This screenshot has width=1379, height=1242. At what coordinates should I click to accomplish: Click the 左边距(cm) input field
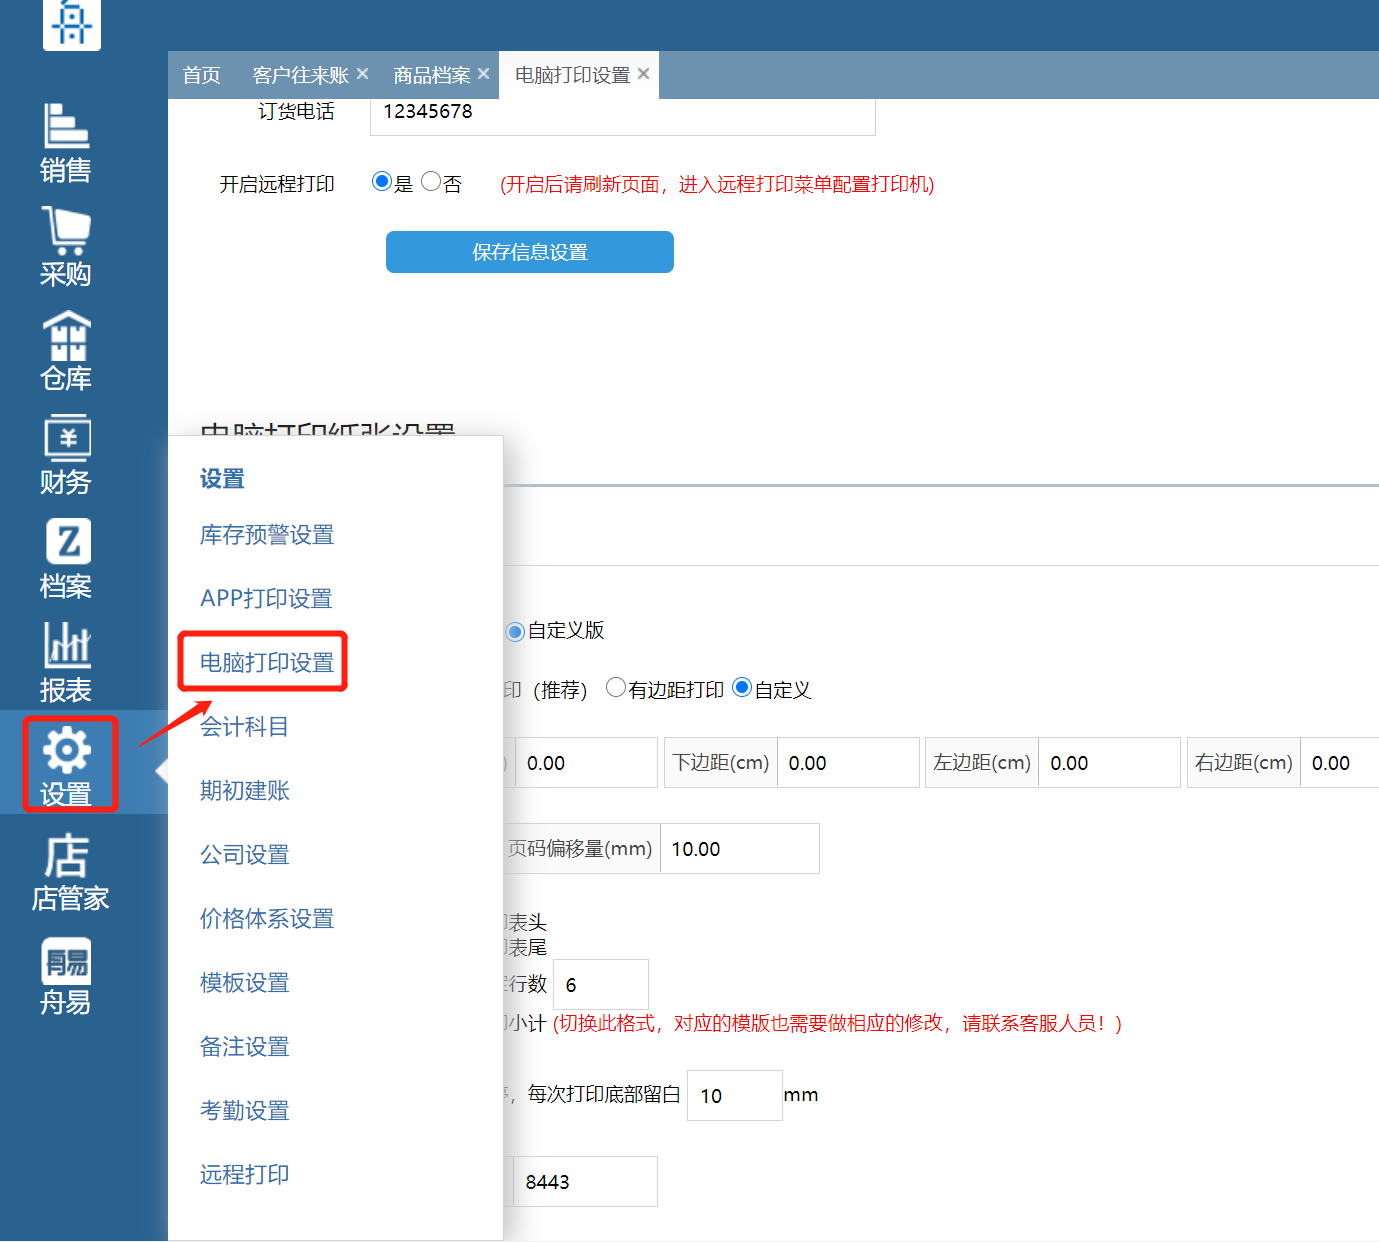tap(1109, 763)
